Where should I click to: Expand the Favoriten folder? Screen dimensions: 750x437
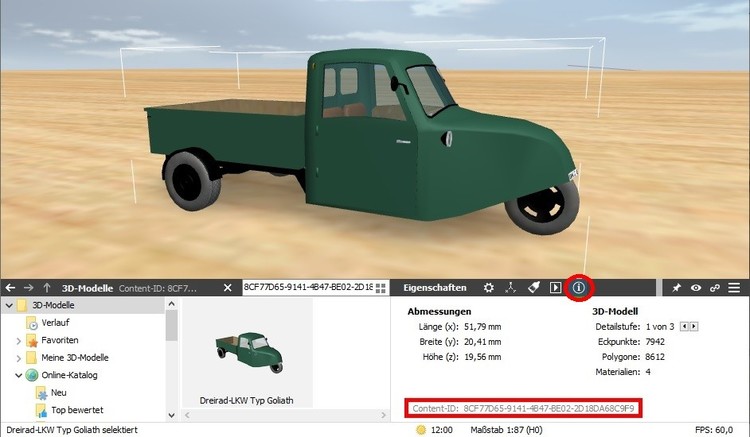19,340
